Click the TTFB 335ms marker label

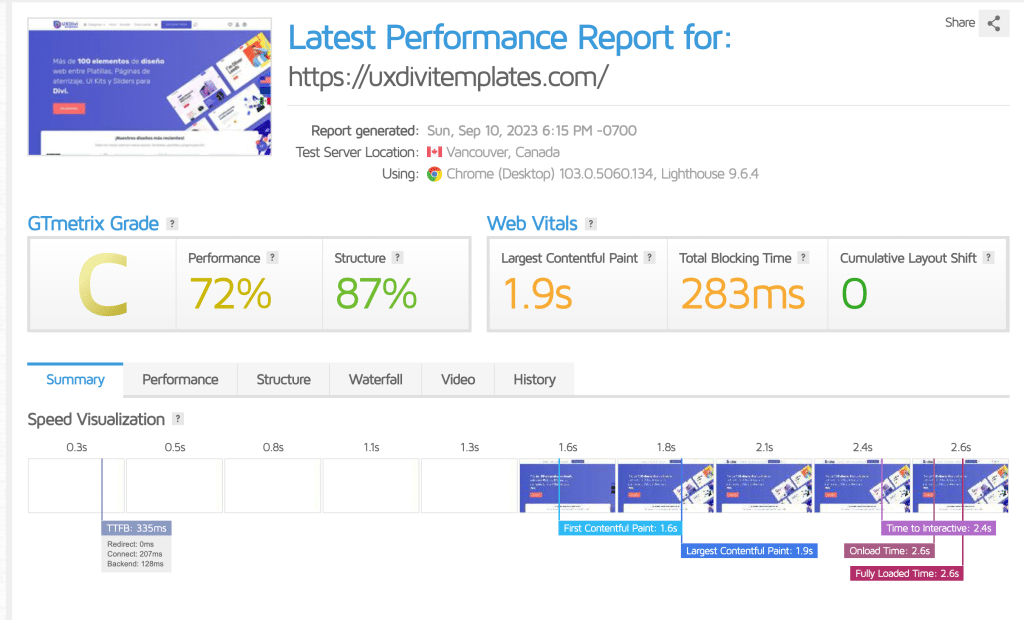(136, 528)
